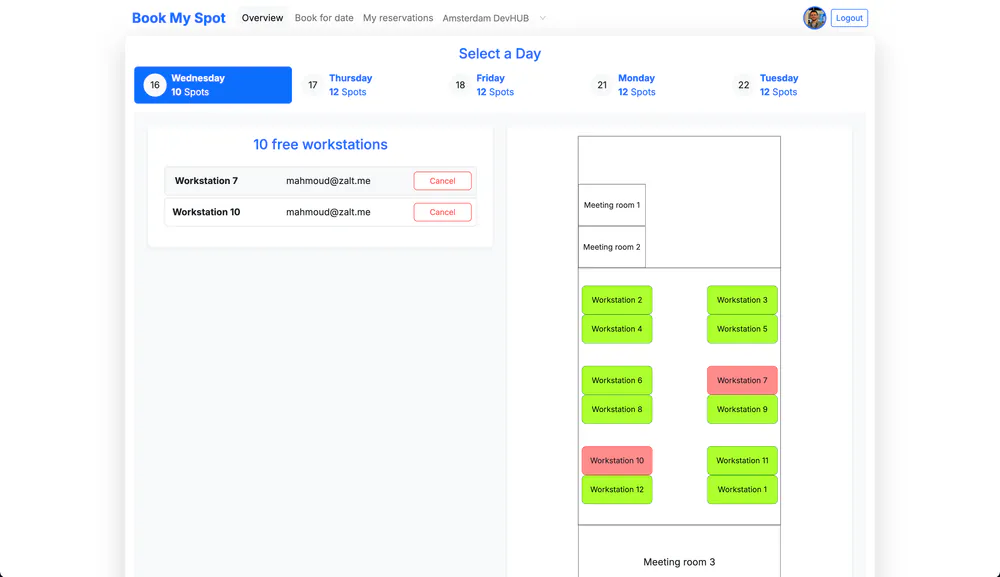The height and width of the screenshot is (577, 1000).
Task: Open Book for date
Action: click(324, 17)
